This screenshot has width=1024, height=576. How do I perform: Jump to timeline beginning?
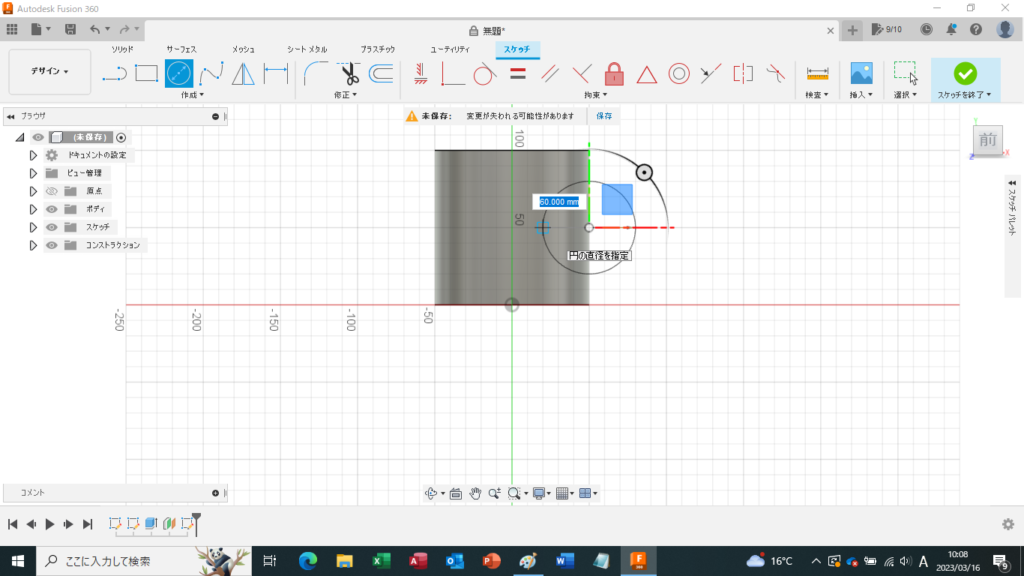click(x=12, y=524)
